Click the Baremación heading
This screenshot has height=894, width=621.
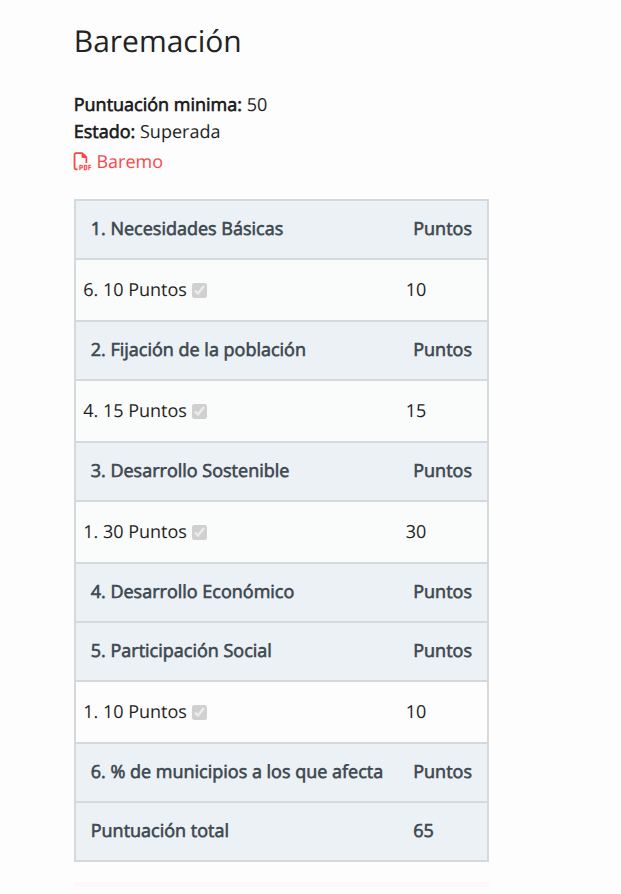coord(157,42)
